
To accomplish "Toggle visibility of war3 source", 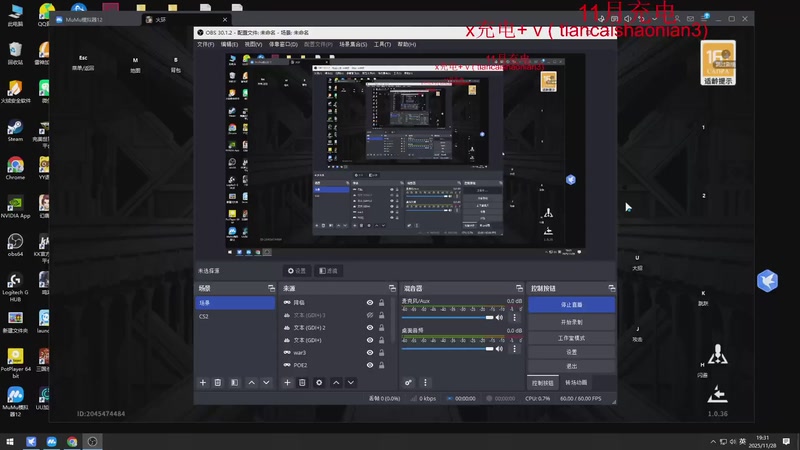I will [370, 353].
